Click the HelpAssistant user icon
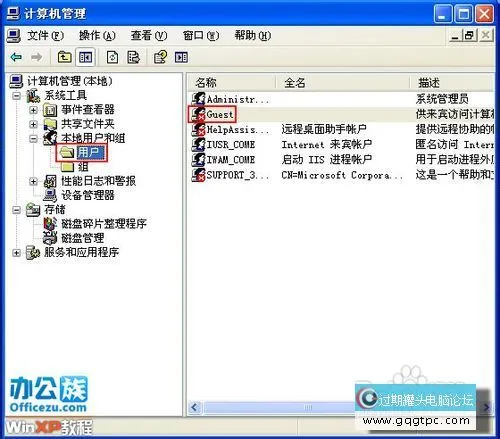Screen dimensions: 500x439 [198, 129]
